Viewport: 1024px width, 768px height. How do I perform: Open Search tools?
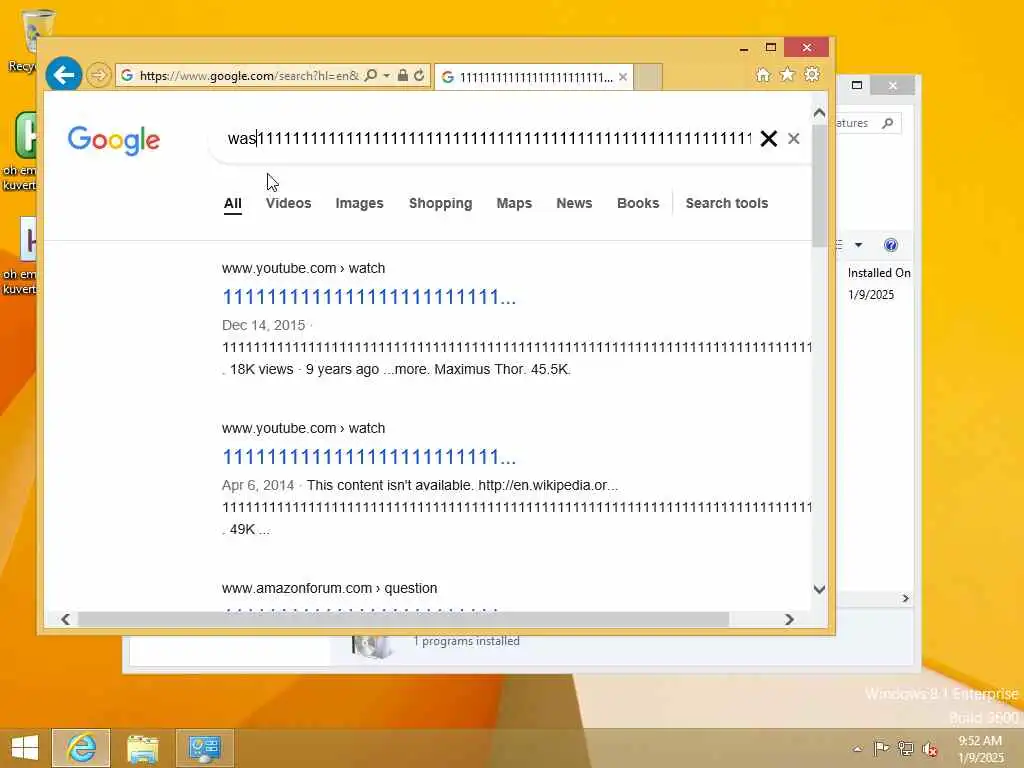727,203
